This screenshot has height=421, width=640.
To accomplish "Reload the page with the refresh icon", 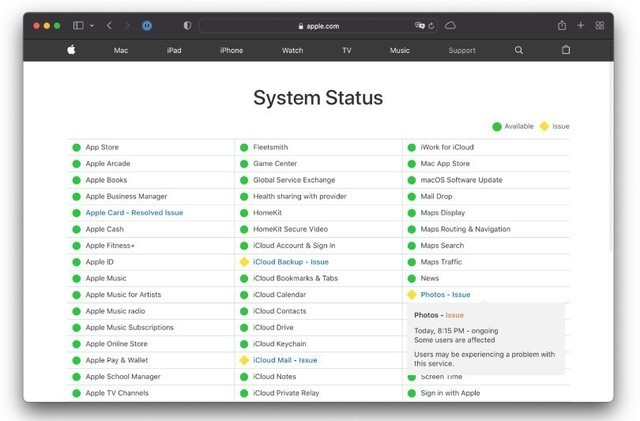I will coord(431,26).
